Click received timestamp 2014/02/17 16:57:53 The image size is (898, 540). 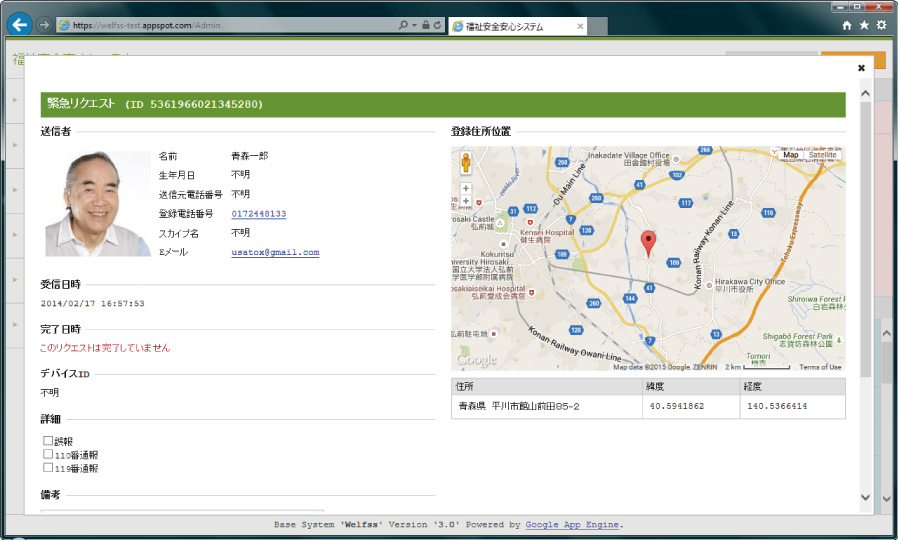click(x=92, y=303)
